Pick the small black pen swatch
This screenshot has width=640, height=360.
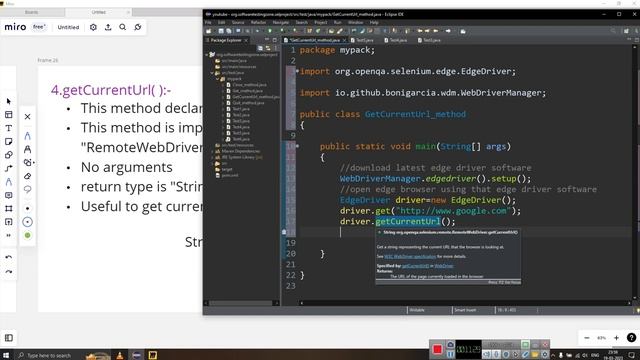point(27,209)
